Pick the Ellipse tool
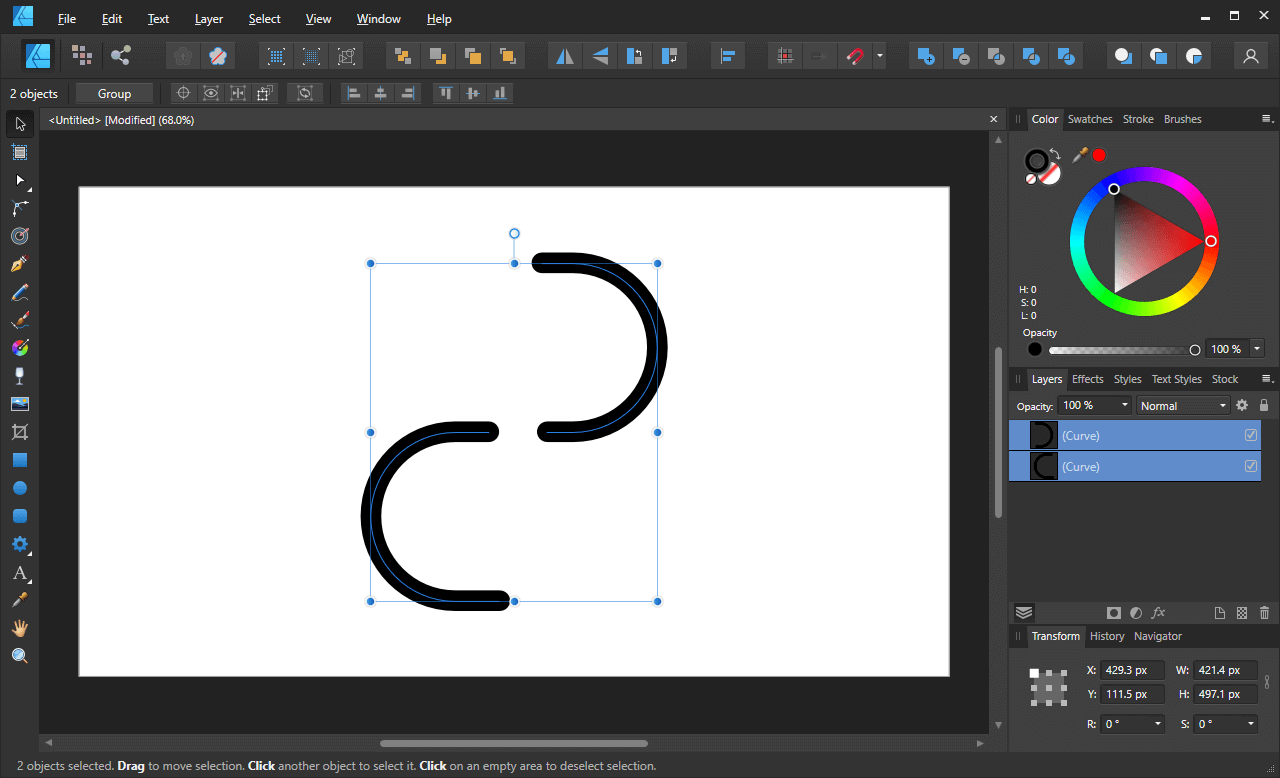 pyautogui.click(x=19, y=487)
